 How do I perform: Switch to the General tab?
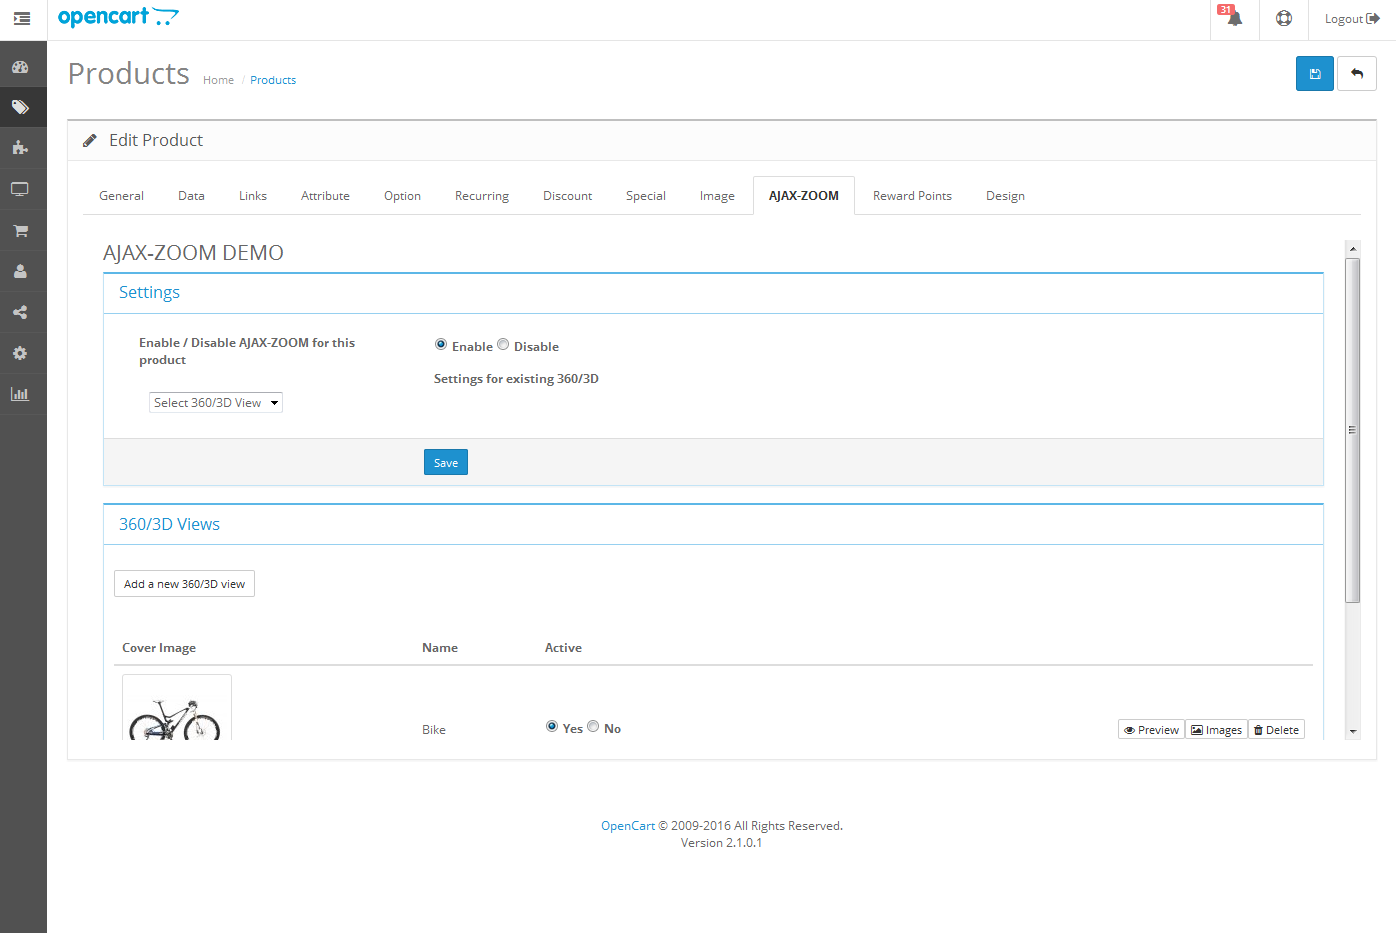(121, 196)
